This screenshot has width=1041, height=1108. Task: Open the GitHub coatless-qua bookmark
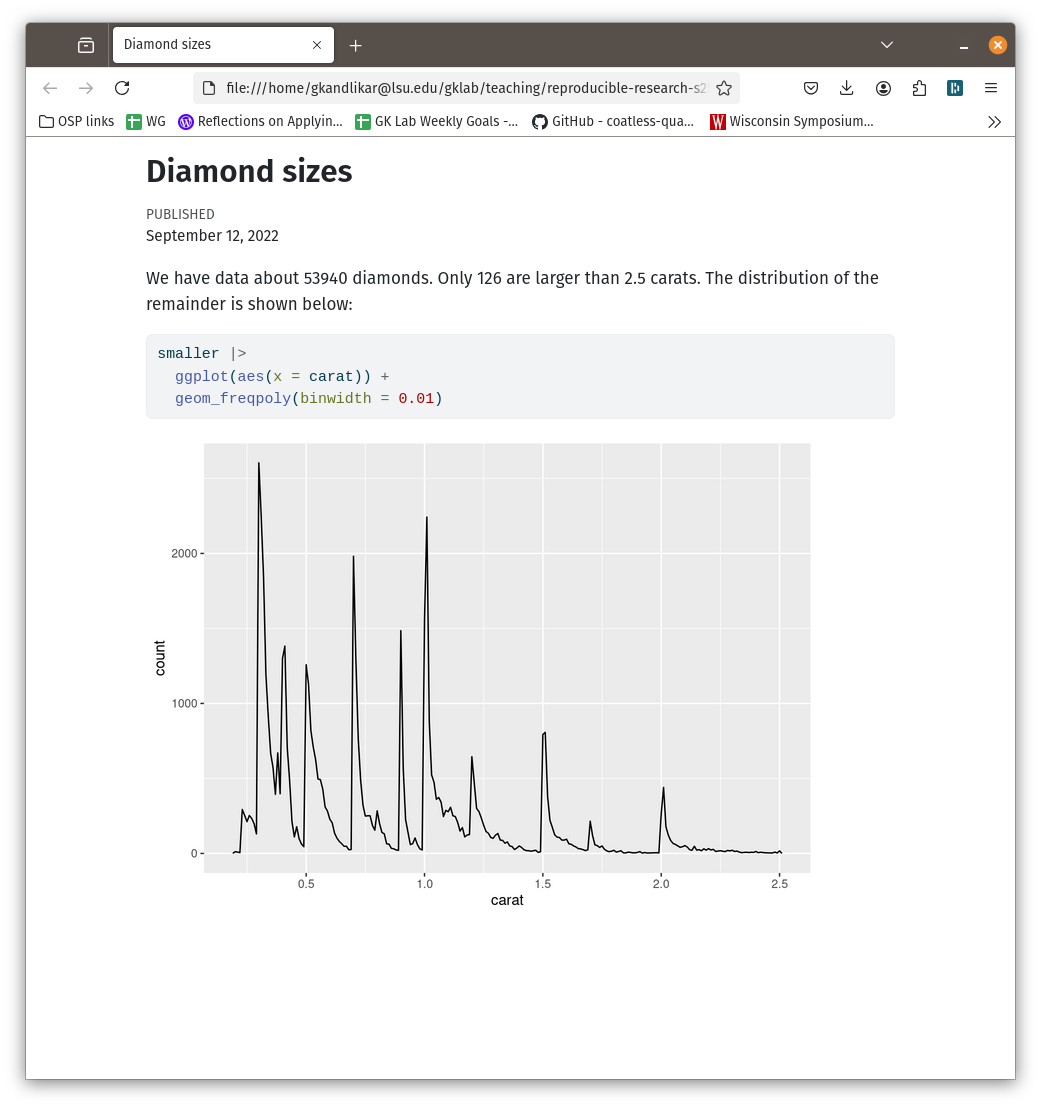(612, 122)
